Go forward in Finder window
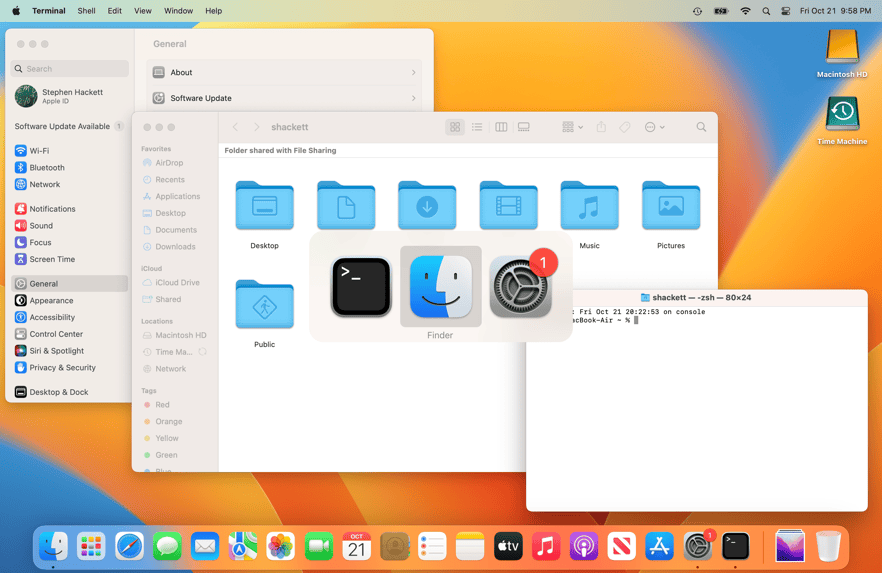The width and height of the screenshot is (882, 573). [256, 127]
